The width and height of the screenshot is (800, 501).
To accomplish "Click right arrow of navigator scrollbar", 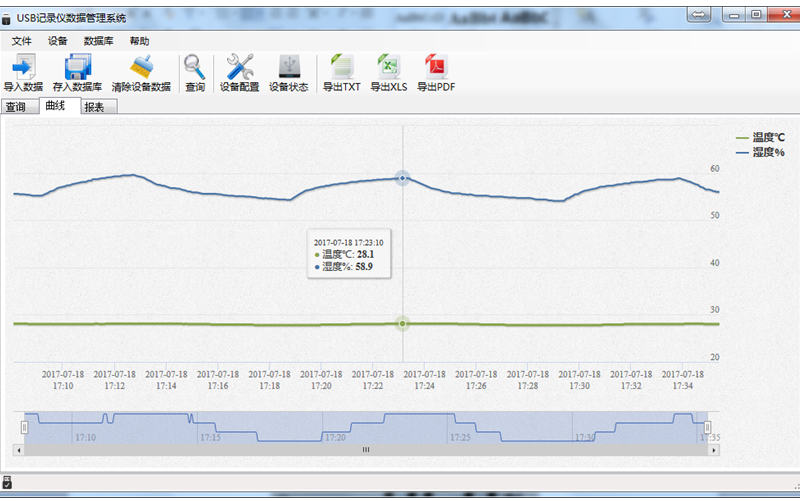I will click(x=713, y=450).
